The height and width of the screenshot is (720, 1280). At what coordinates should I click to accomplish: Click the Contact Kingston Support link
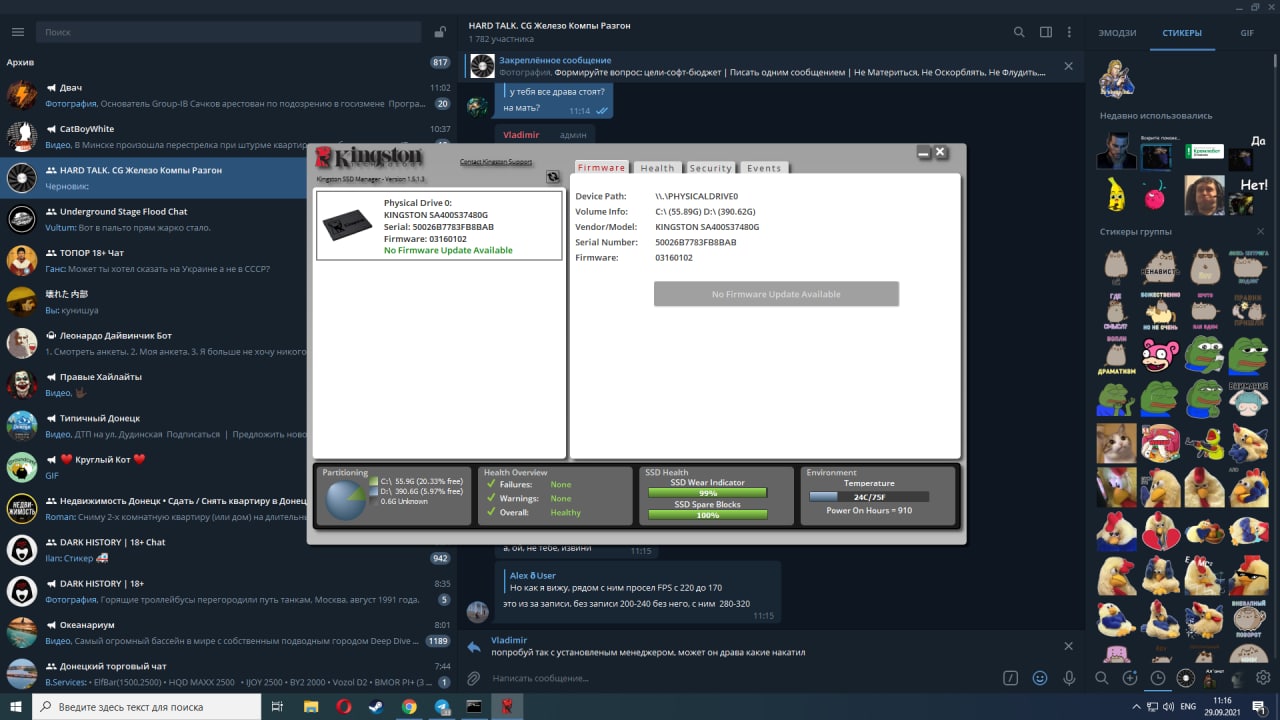(496, 162)
